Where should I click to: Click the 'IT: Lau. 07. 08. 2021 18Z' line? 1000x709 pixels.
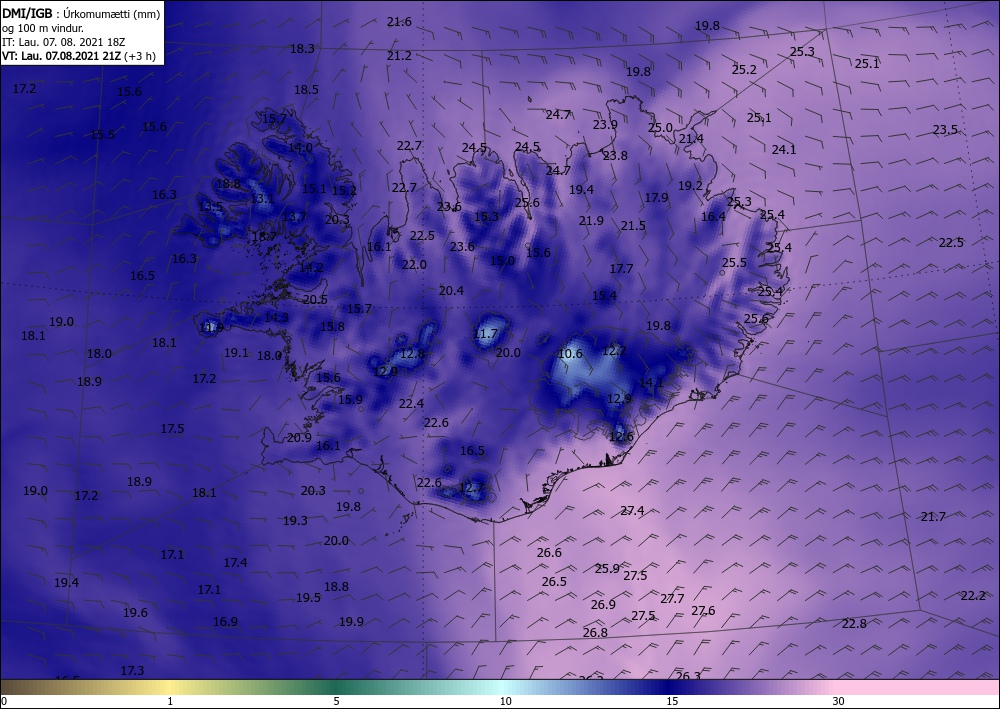pyautogui.click(x=63, y=41)
